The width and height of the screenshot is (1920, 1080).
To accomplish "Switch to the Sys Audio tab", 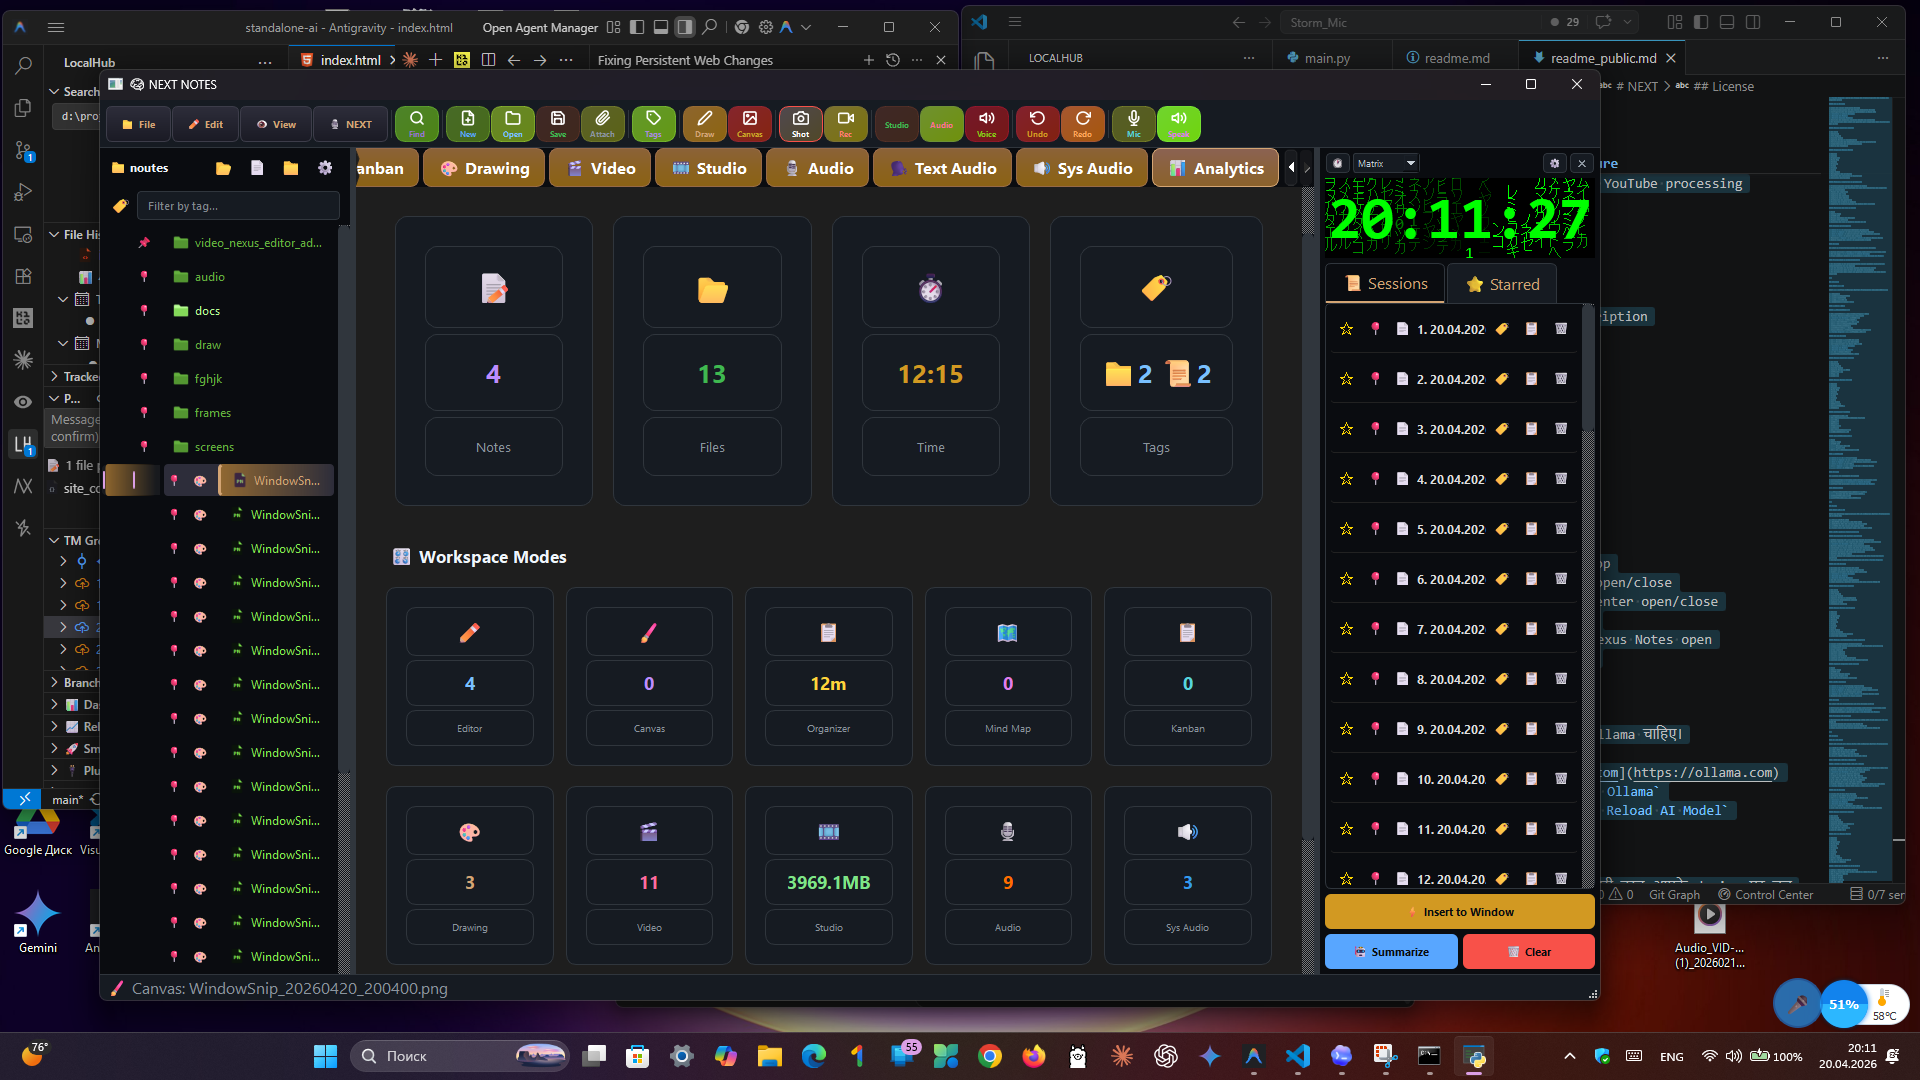I will (x=1082, y=168).
